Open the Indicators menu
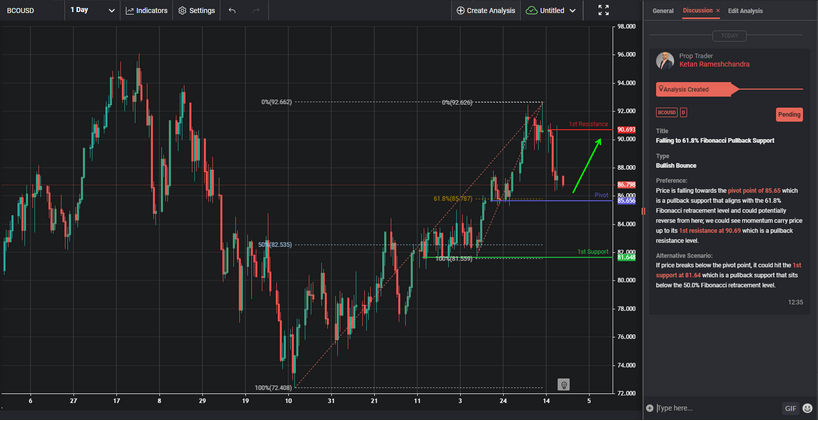The width and height of the screenshot is (818, 421). (x=147, y=10)
